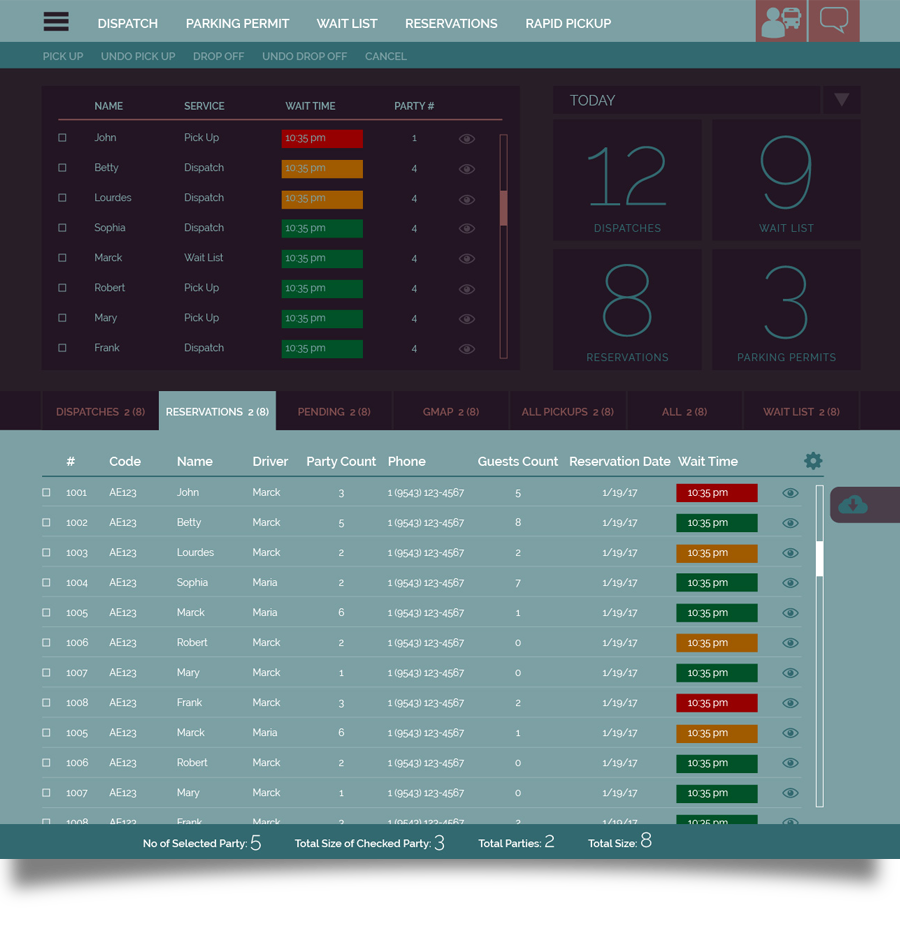Open the TODAY date selector field

point(686,100)
